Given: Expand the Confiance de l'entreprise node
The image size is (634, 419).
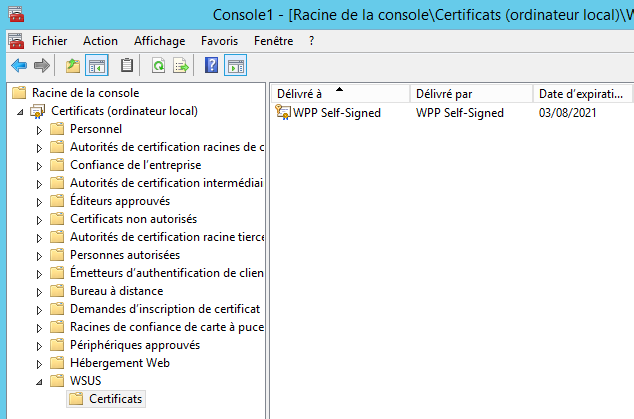Looking at the screenshot, I should [x=39, y=166].
